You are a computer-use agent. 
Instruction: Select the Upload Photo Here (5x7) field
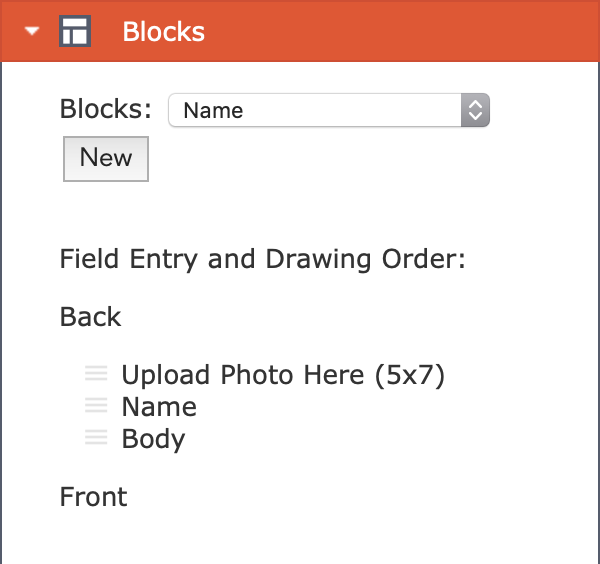pyautogui.click(x=283, y=375)
